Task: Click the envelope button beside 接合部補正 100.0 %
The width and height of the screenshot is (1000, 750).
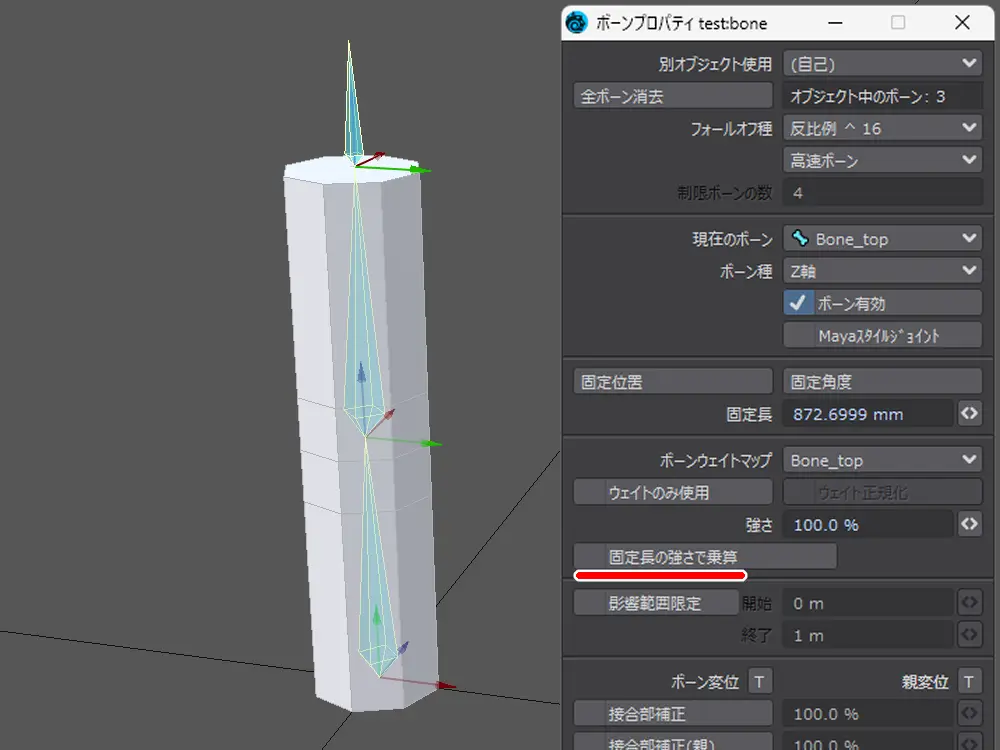Action: click(968, 714)
